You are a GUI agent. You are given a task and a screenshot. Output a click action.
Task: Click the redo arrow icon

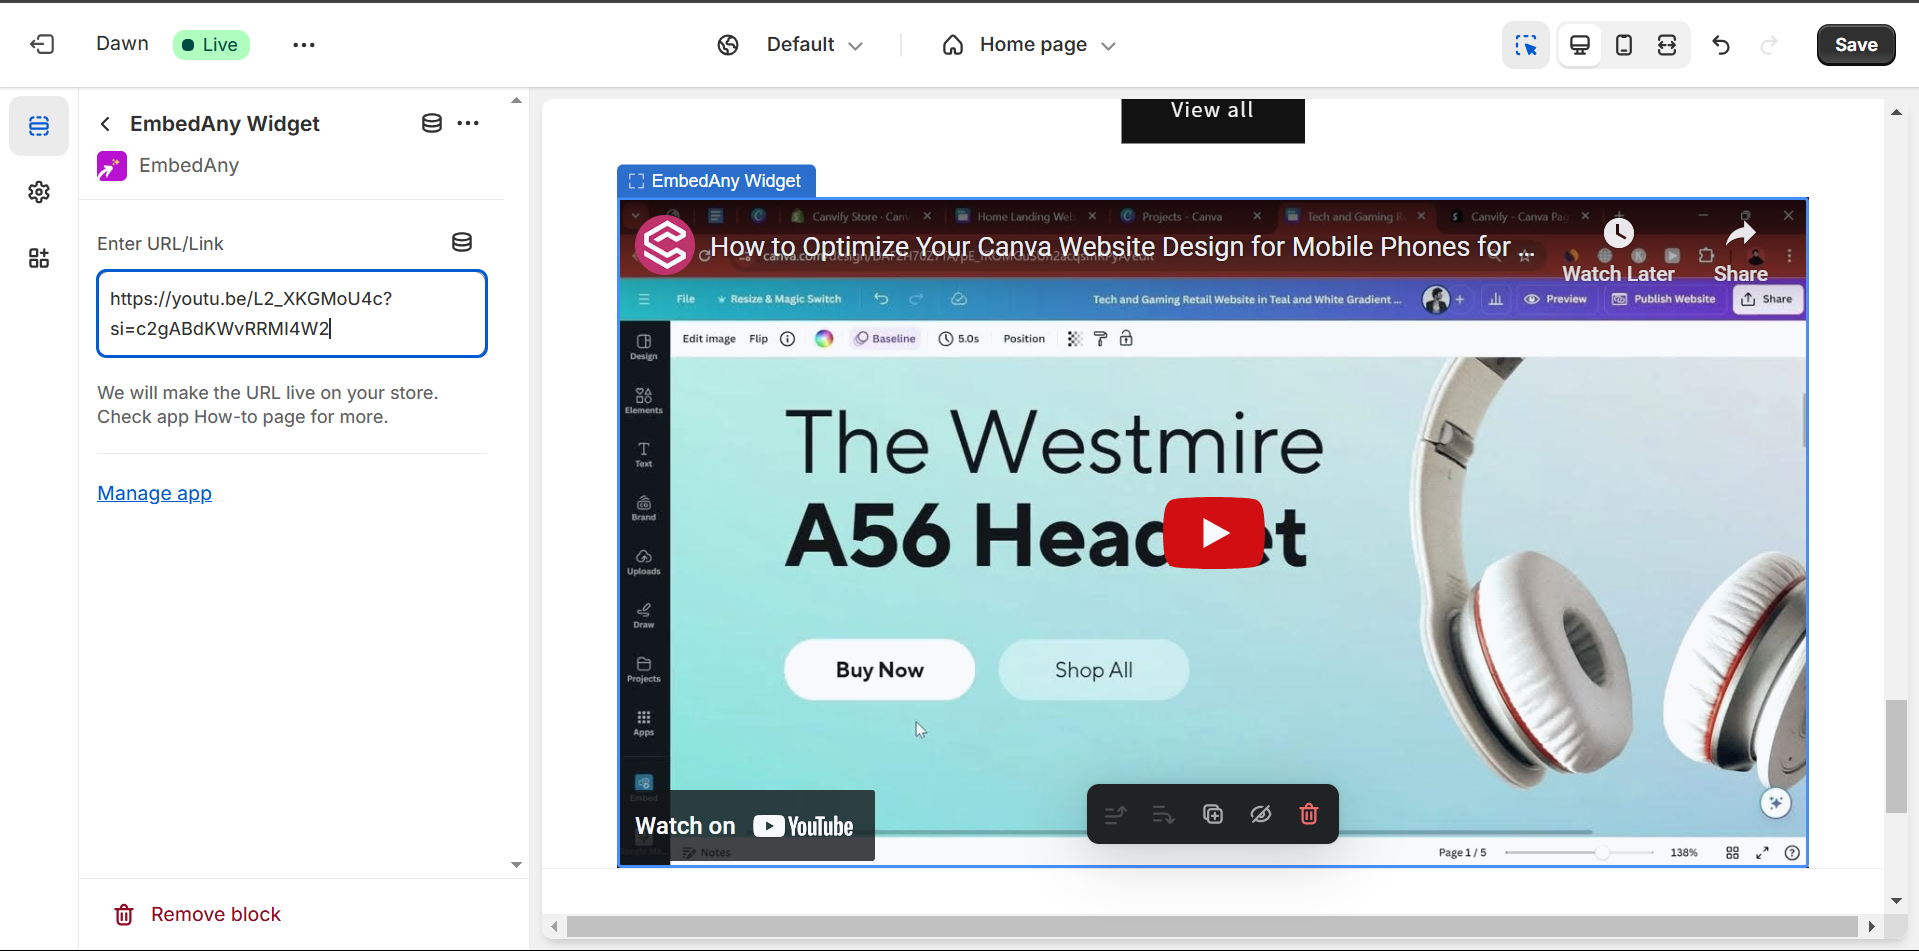1769,45
